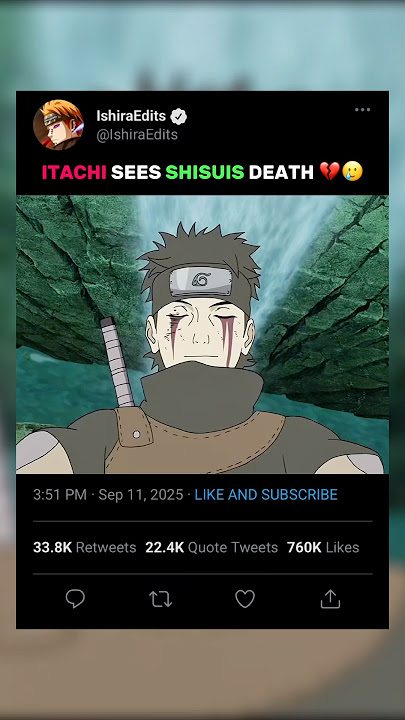Click the @IshiraEdits handle
The height and width of the screenshot is (720, 405).
[136, 135]
